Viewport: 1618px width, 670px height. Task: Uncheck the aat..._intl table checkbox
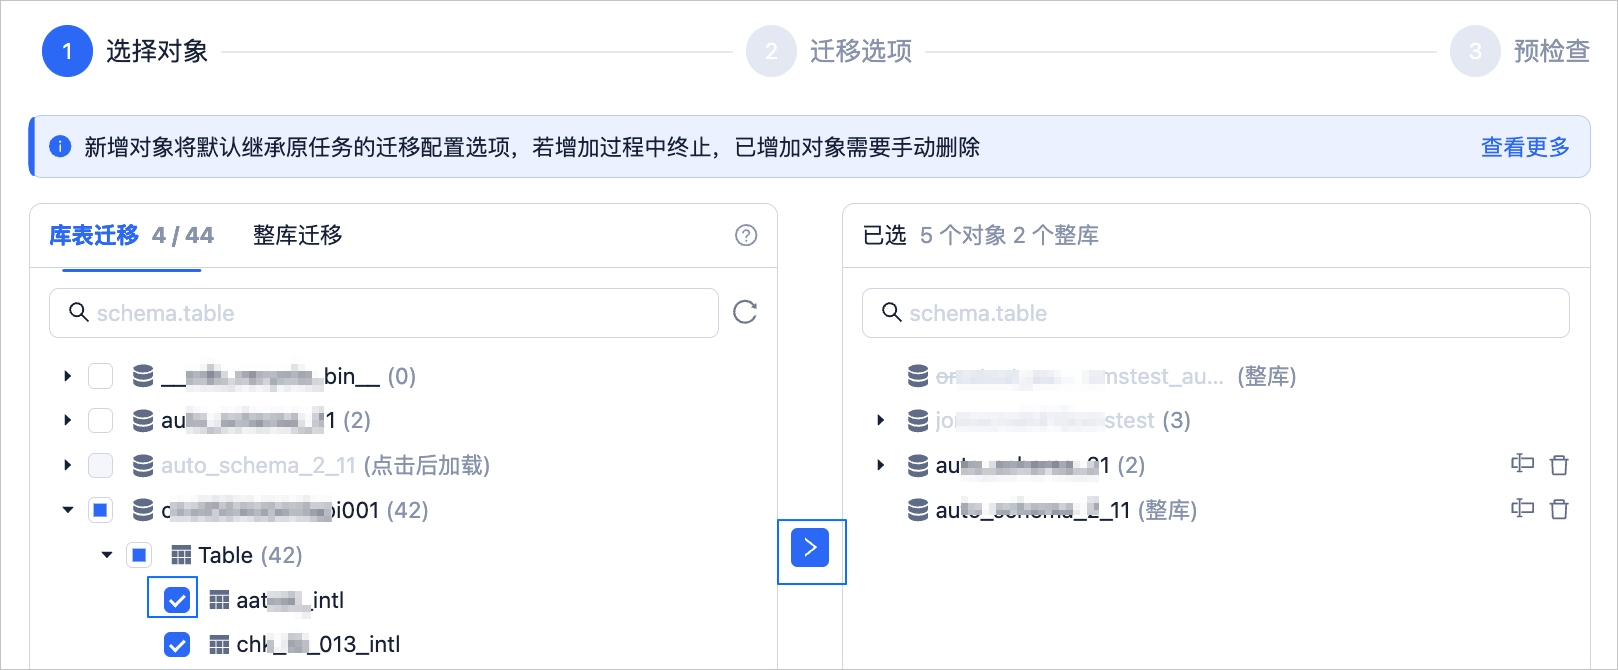coord(177,600)
